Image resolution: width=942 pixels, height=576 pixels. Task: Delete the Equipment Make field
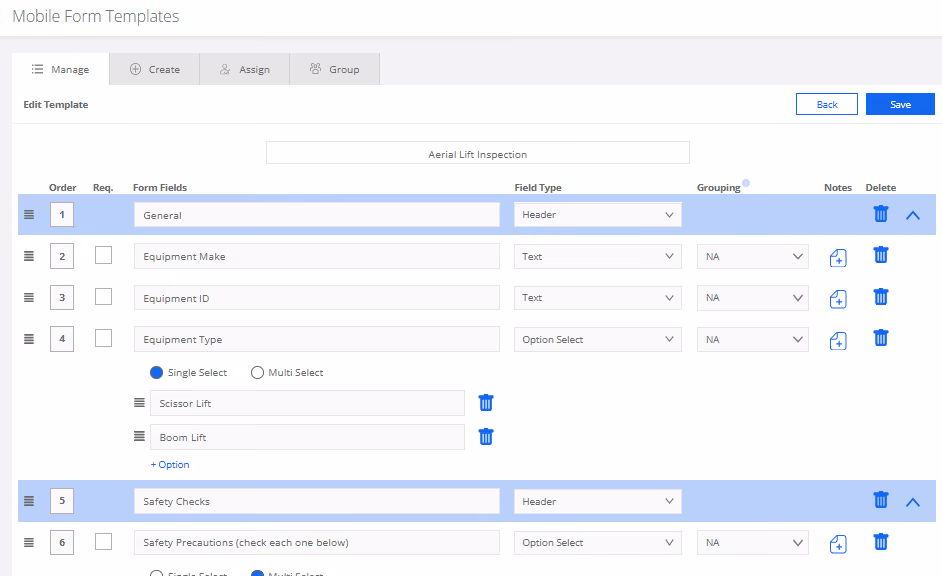click(x=881, y=255)
